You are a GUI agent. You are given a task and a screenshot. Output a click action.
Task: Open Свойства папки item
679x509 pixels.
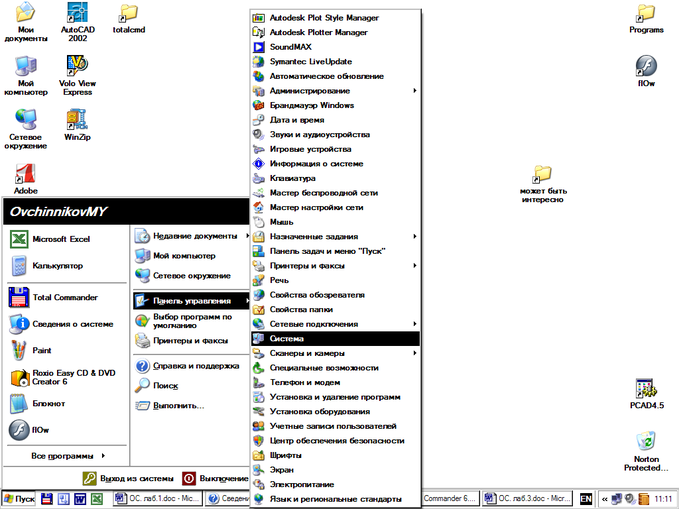pyautogui.click(x=336, y=309)
